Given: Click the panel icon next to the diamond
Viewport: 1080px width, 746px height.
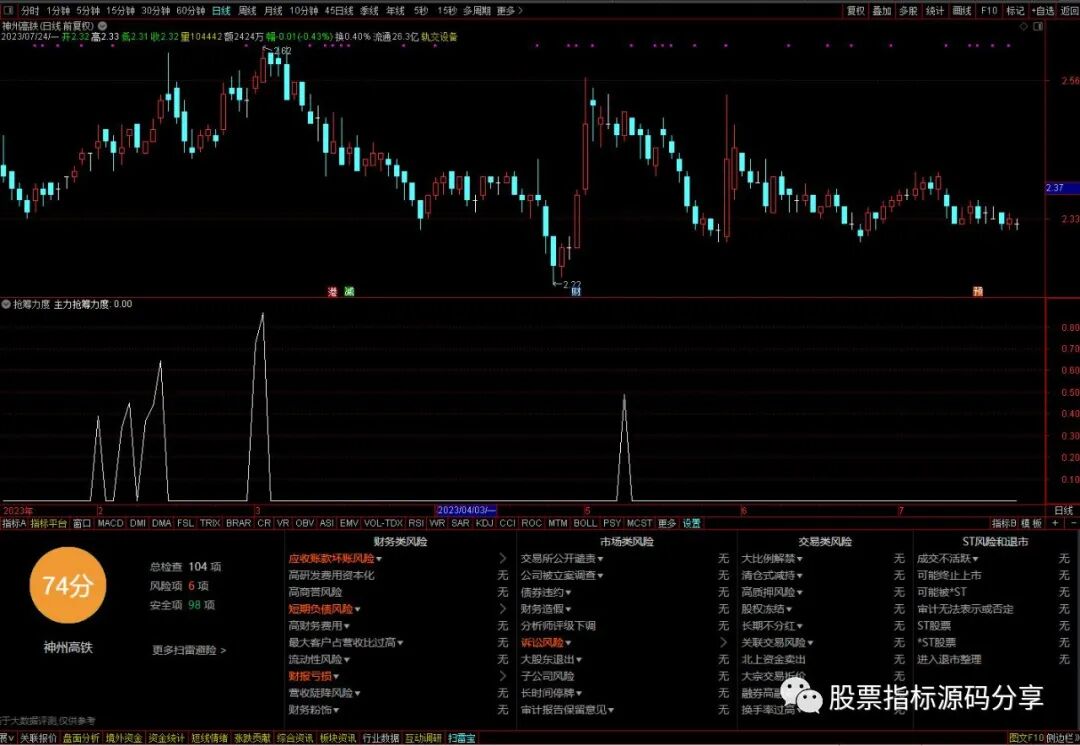Looking at the screenshot, I should [1038, 26].
